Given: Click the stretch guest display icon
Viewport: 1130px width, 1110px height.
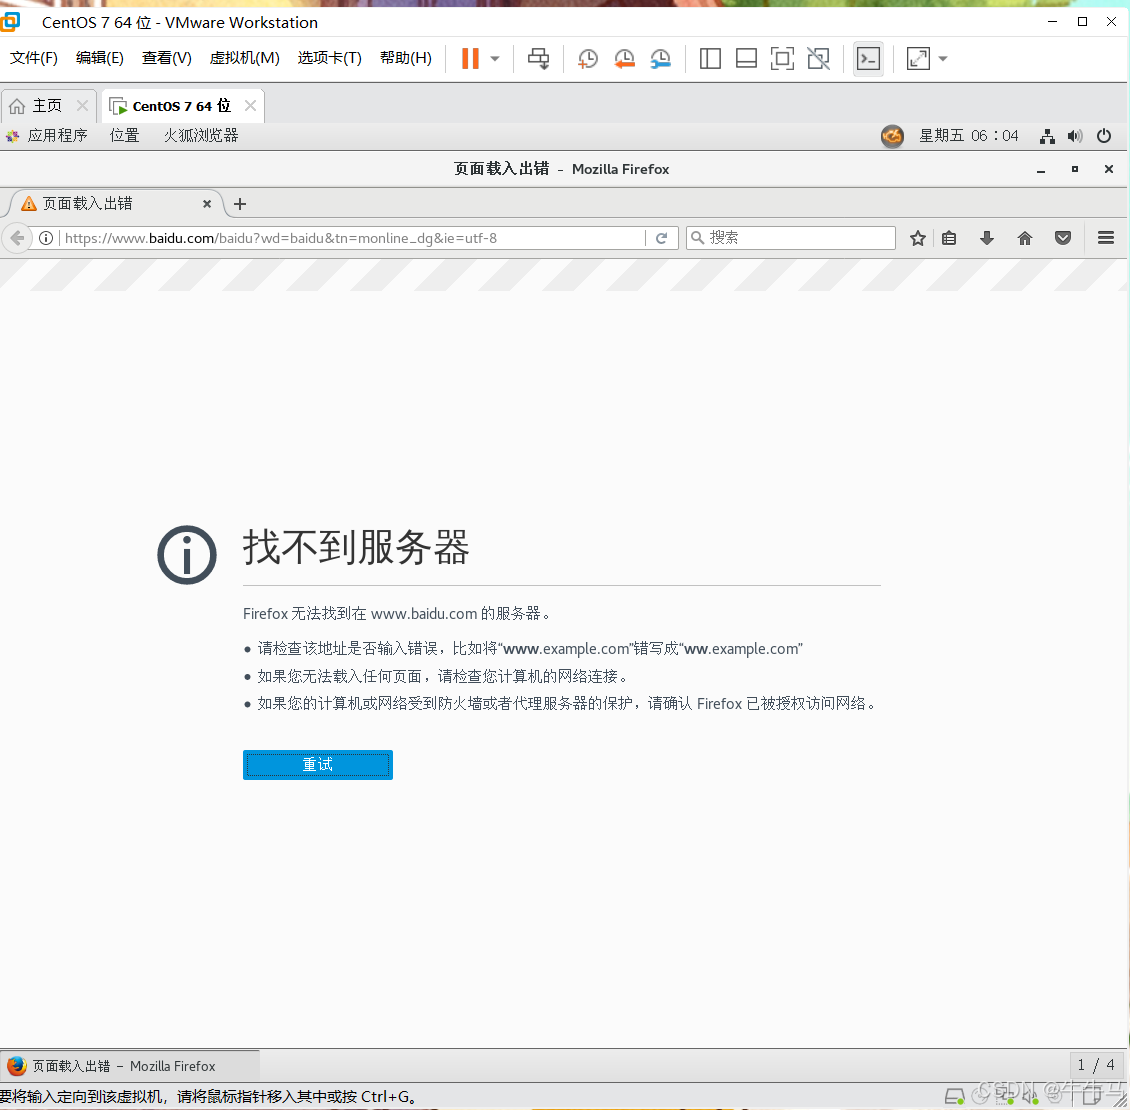Looking at the screenshot, I should click(x=918, y=58).
